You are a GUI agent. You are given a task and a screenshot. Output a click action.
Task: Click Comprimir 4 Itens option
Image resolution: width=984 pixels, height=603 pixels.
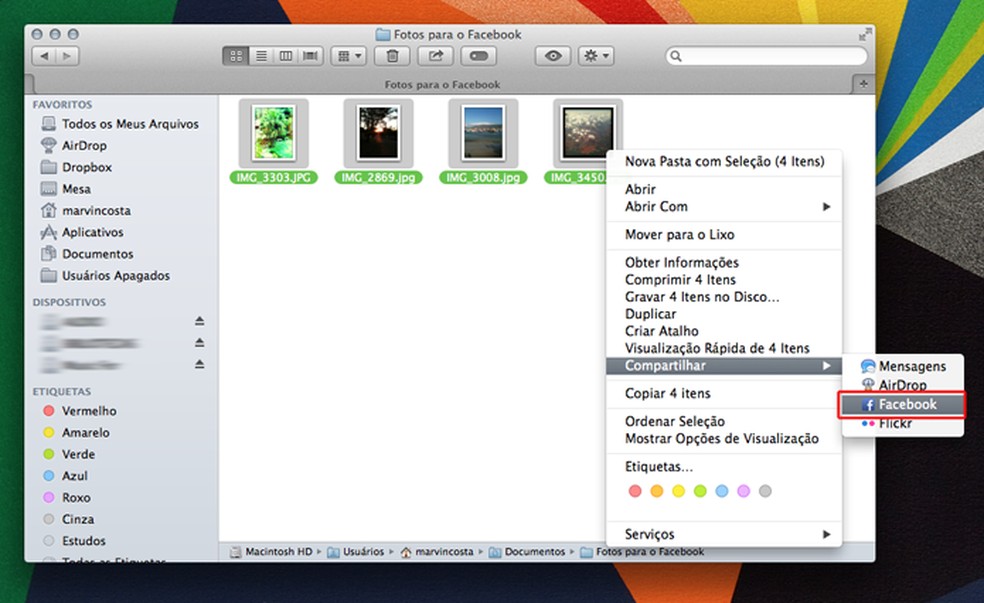click(x=679, y=280)
